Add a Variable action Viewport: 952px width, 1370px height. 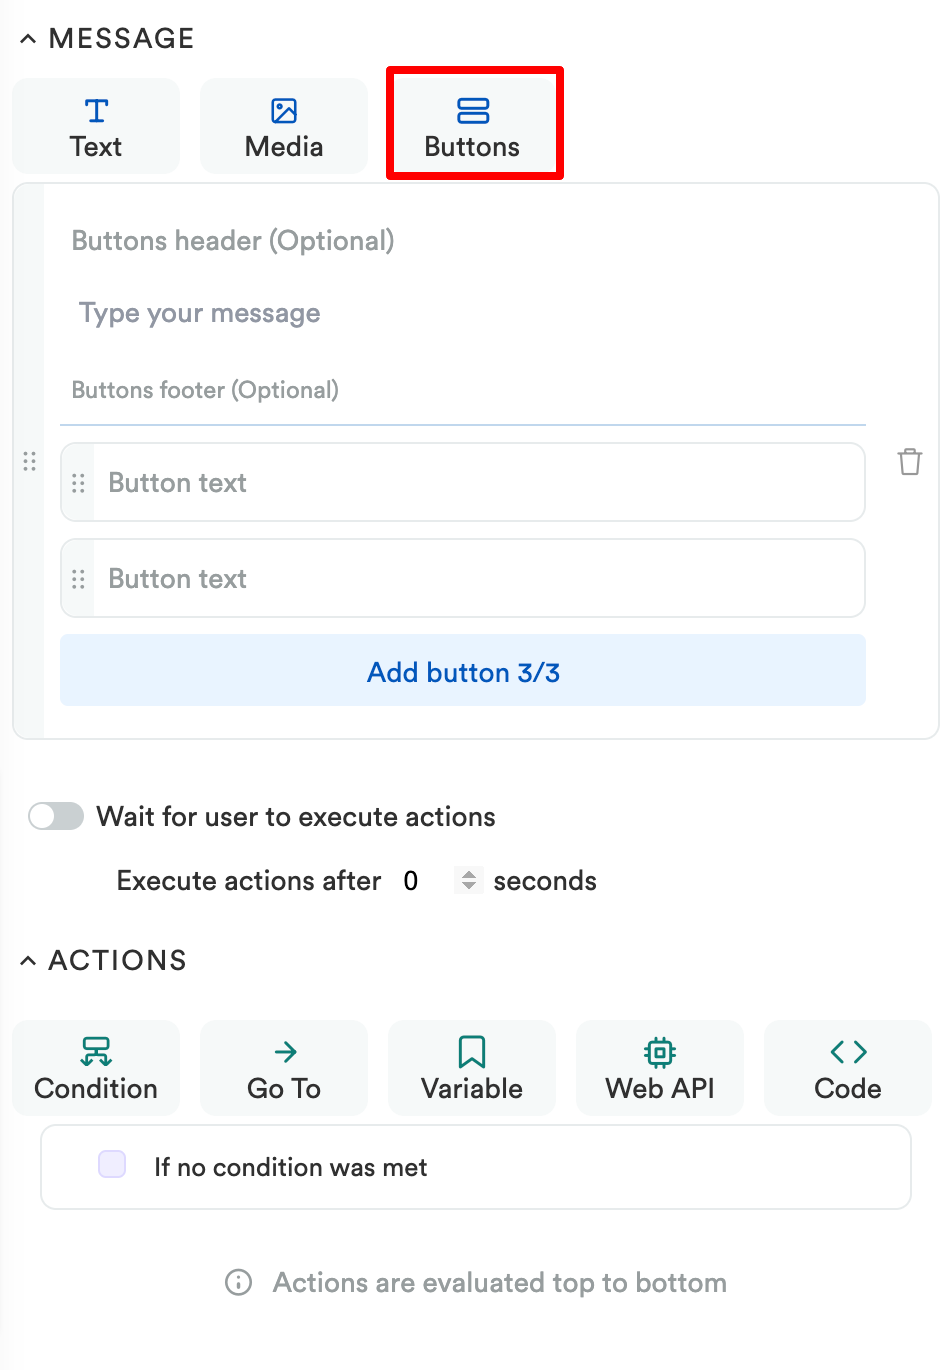pos(472,1068)
